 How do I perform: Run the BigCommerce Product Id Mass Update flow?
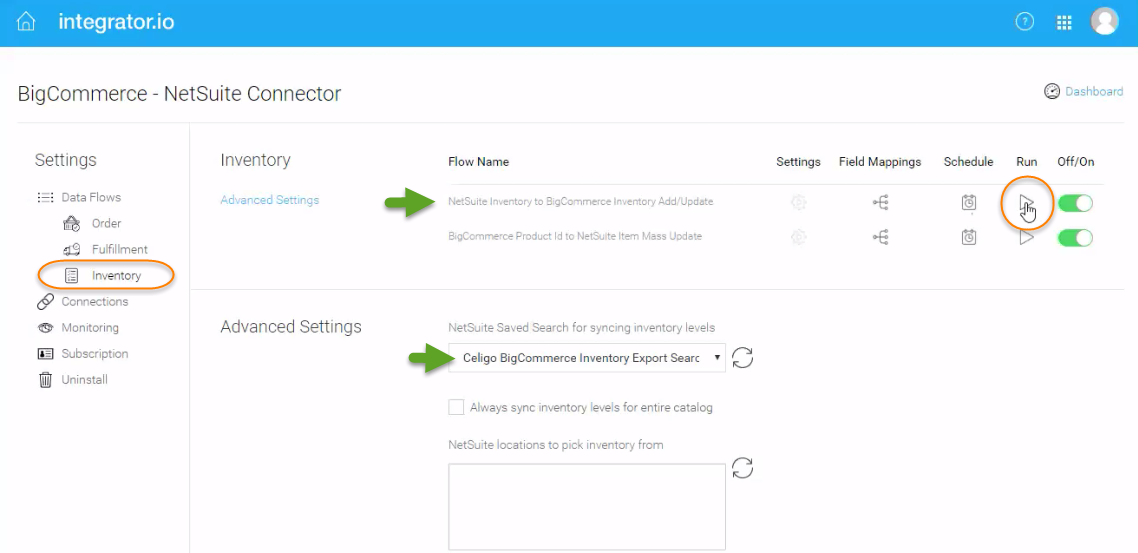pos(1026,237)
